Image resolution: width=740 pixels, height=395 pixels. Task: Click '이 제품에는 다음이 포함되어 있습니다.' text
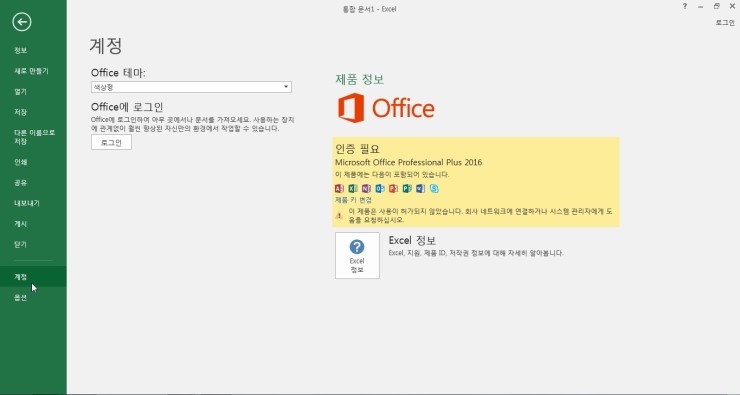tap(392, 175)
